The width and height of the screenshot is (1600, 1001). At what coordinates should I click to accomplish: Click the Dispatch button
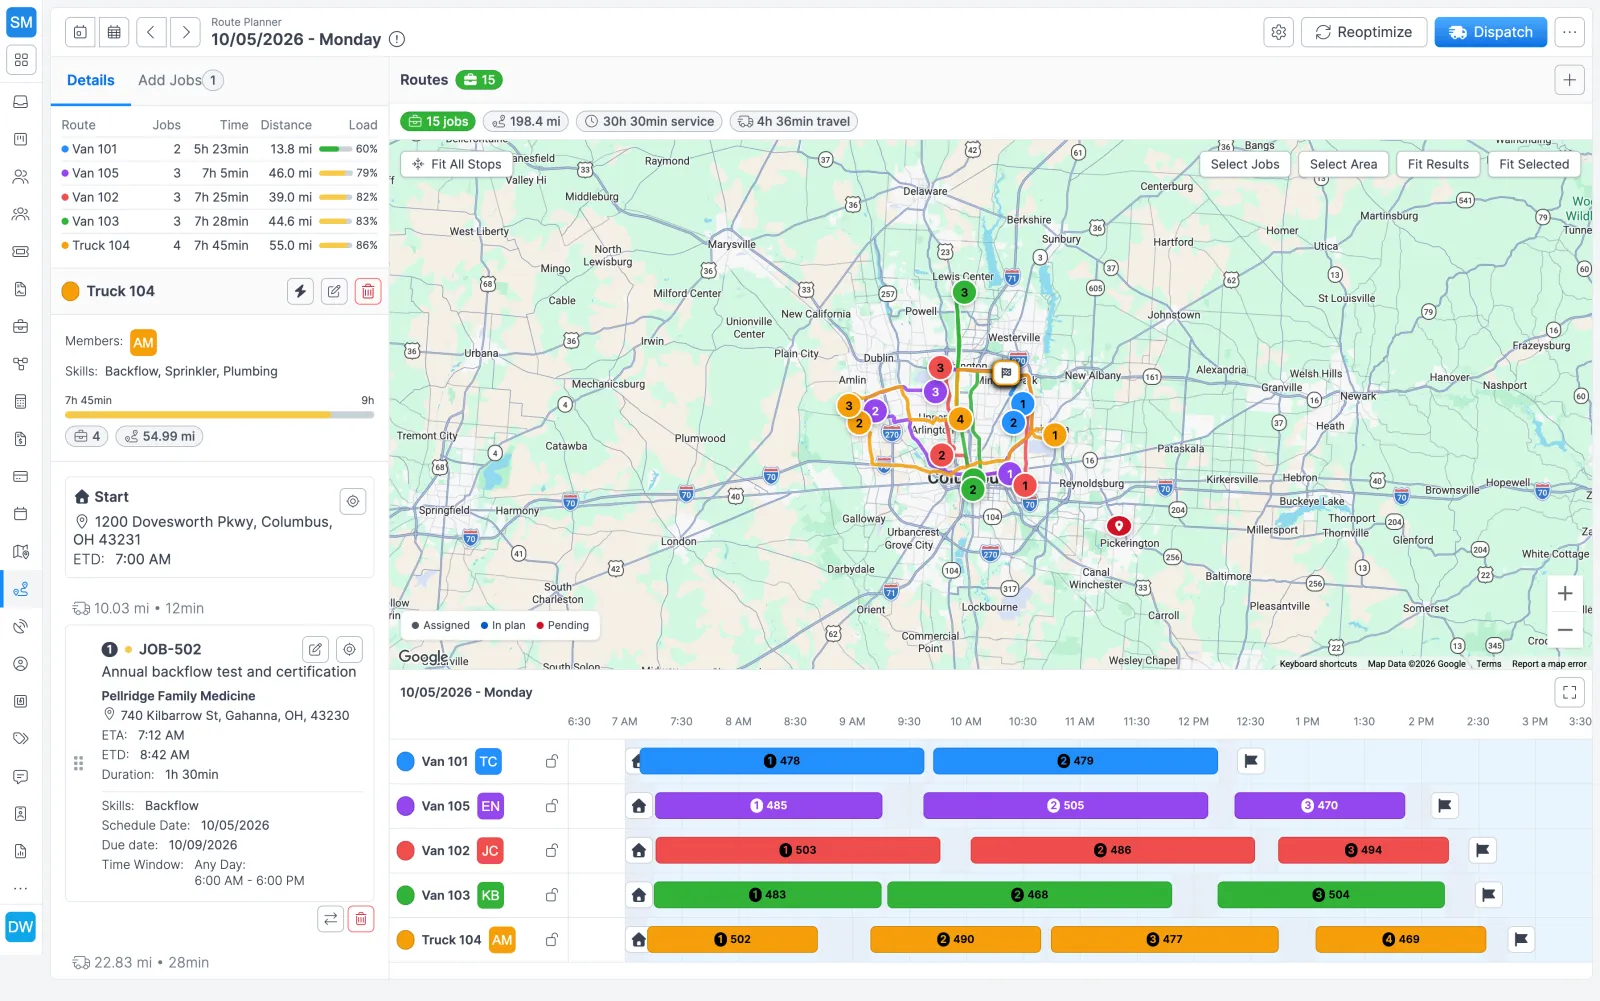[x=1491, y=32]
